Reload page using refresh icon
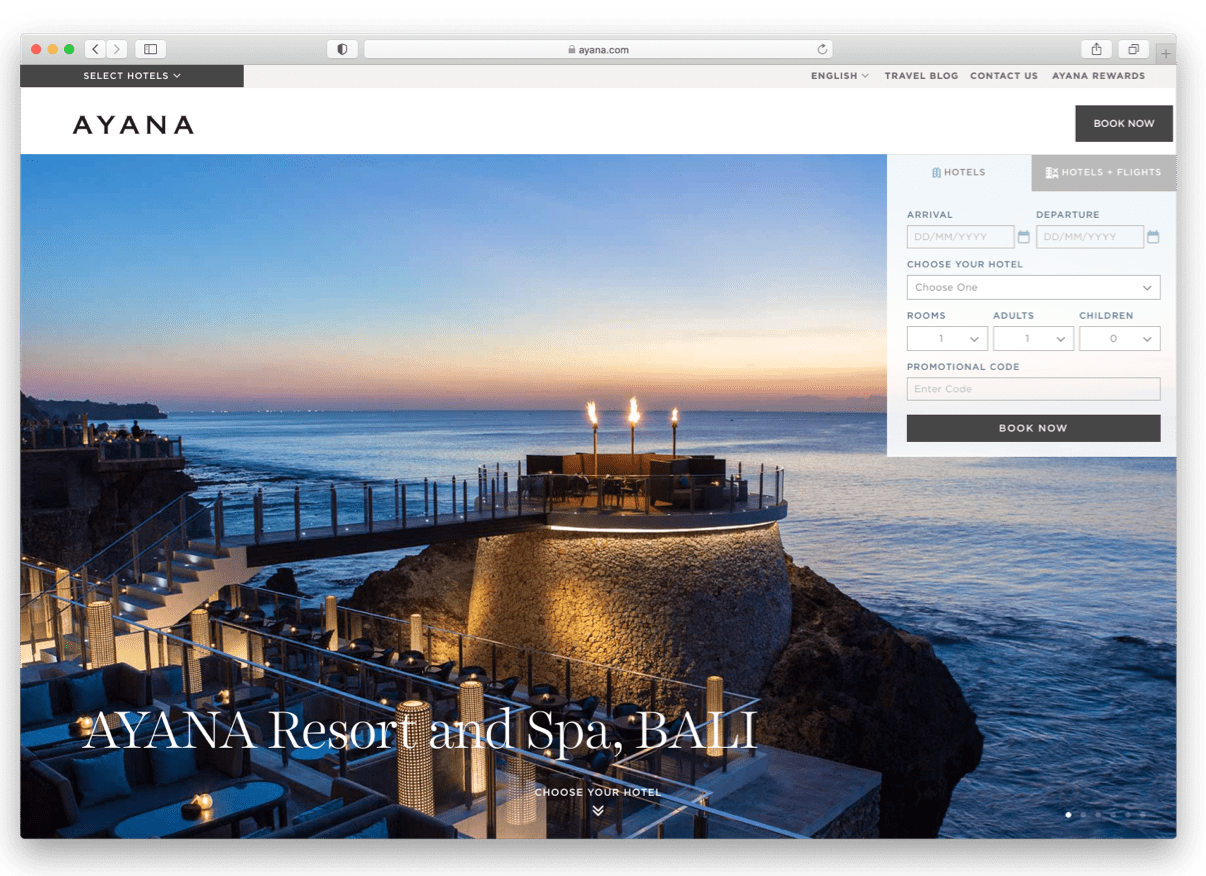The height and width of the screenshot is (876, 1206). point(822,49)
